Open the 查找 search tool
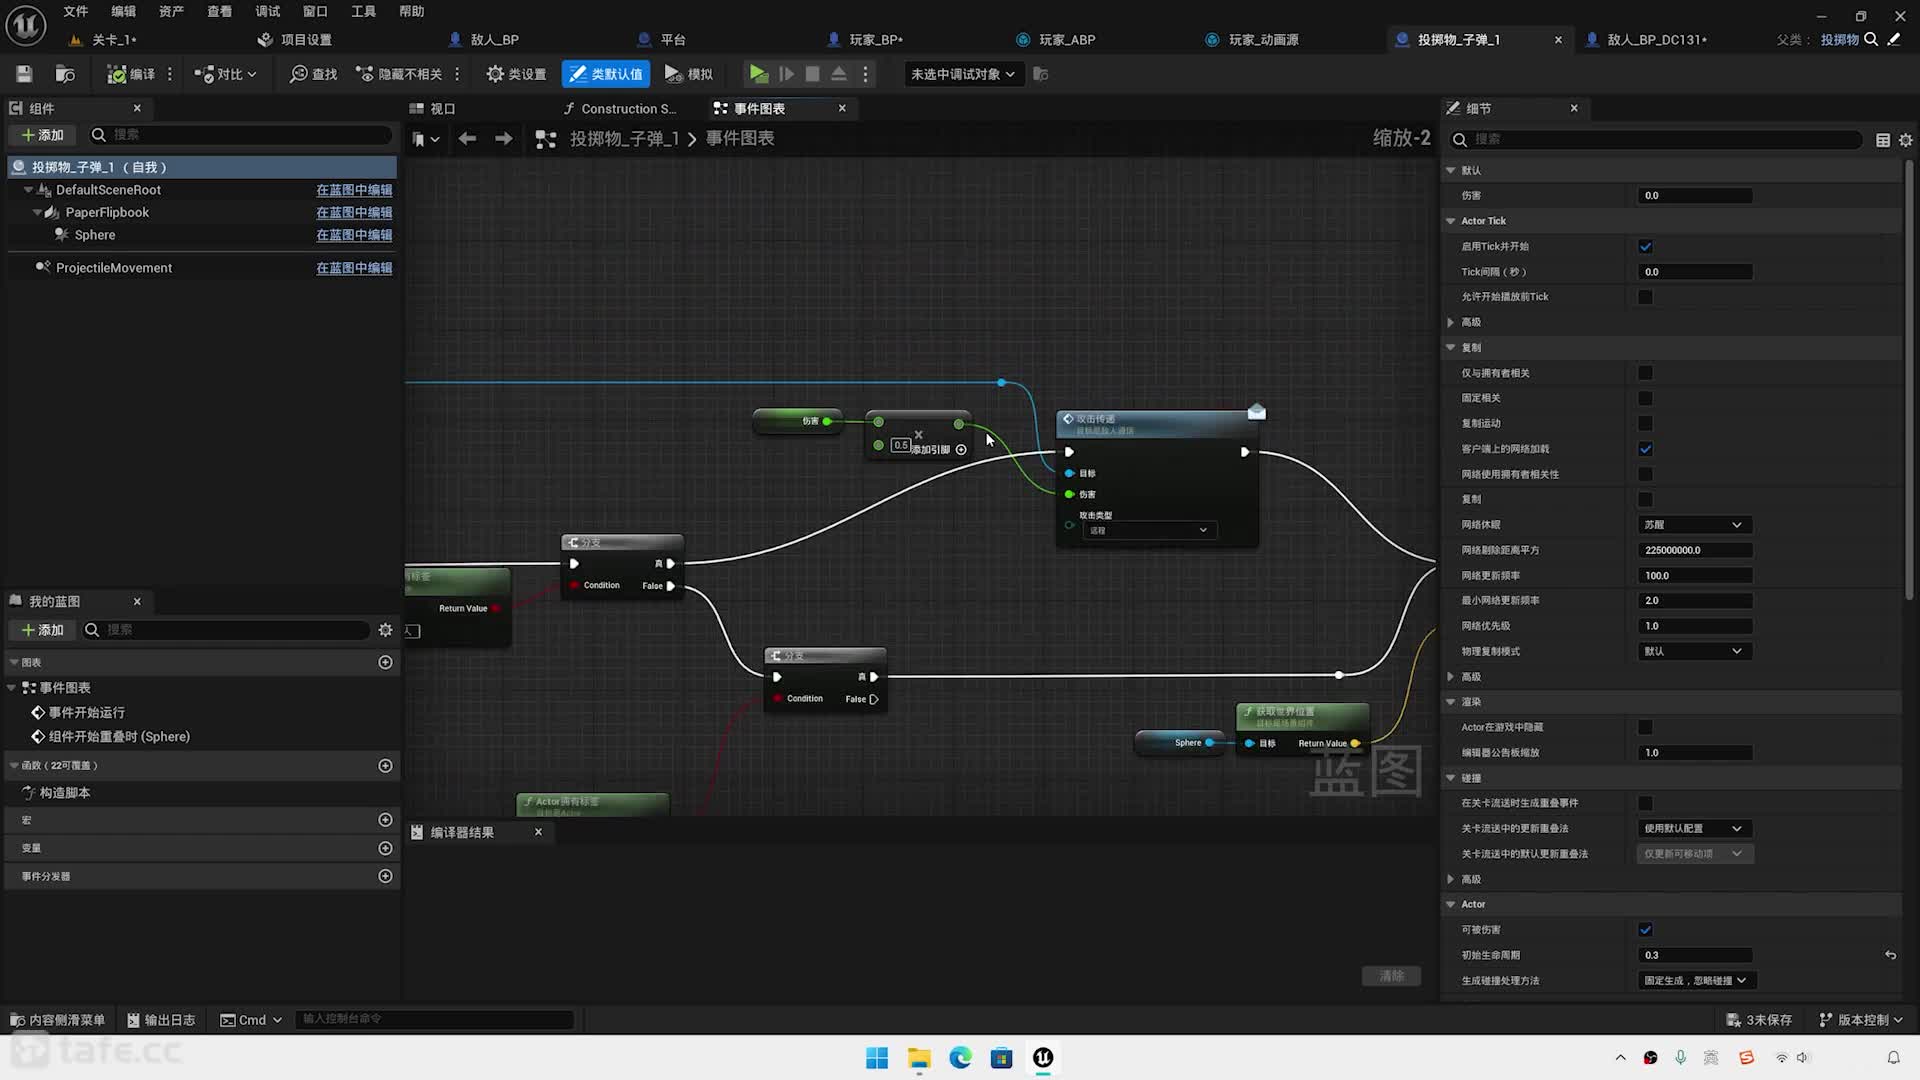 point(313,74)
